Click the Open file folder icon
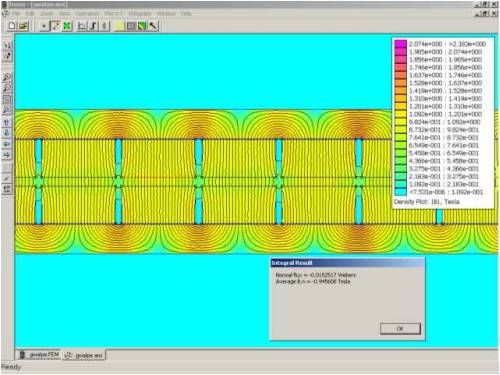500x375 pixels. (23, 26)
